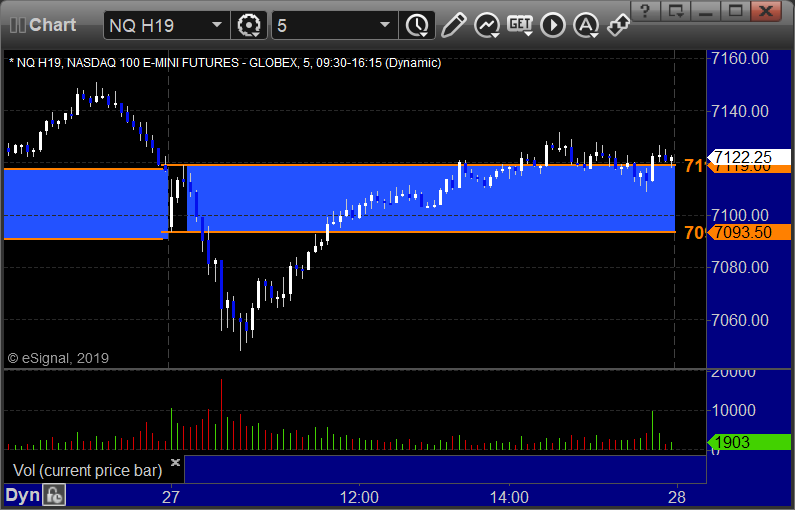The height and width of the screenshot is (510, 795).
Task: Expand the interval 5 dropdown
Action: coord(385,25)
